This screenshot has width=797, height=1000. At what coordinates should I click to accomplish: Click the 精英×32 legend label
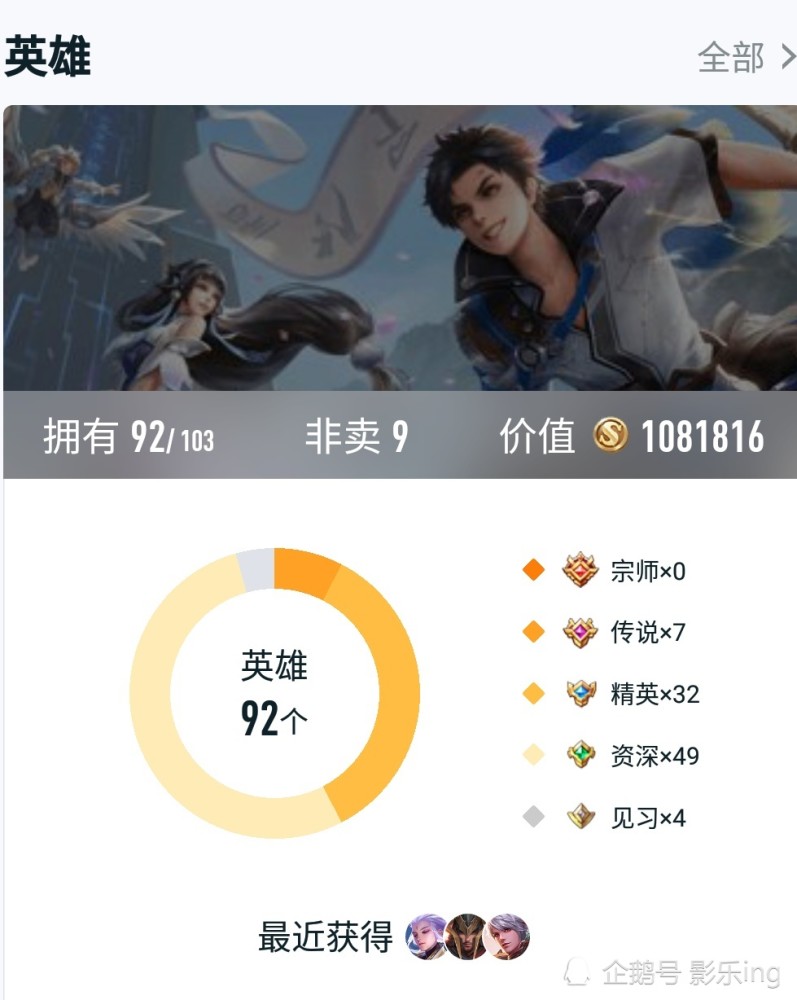[655, 693]
